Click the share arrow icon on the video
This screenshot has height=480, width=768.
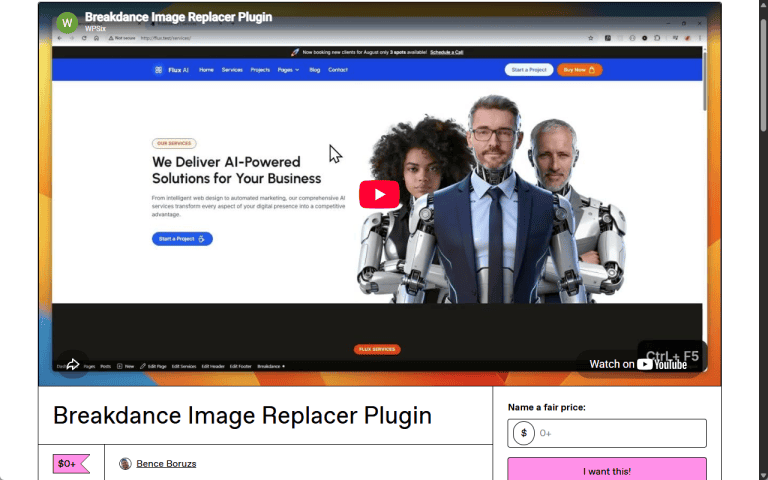coord(72,364)
